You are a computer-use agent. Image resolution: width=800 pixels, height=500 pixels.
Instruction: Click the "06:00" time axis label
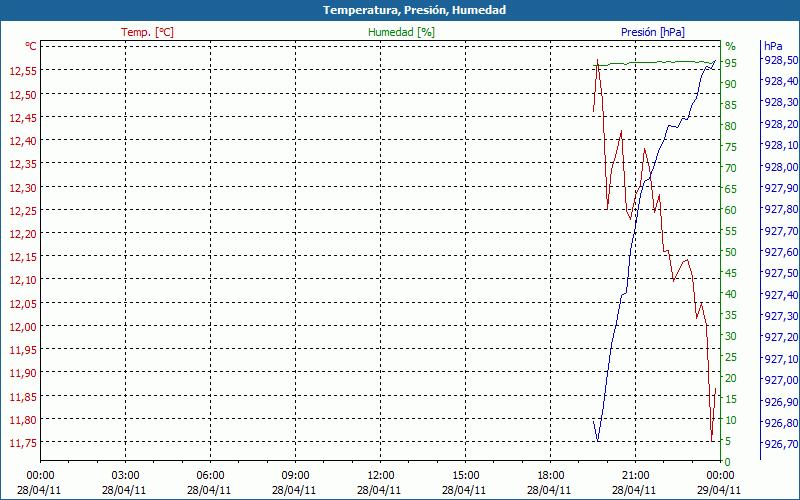coord(210,476)
